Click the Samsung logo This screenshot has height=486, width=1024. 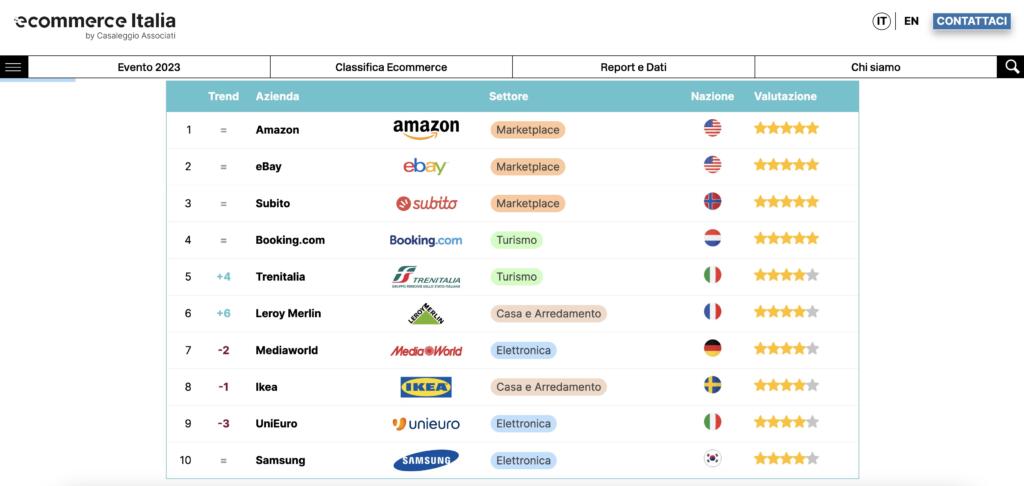(426, 460)
